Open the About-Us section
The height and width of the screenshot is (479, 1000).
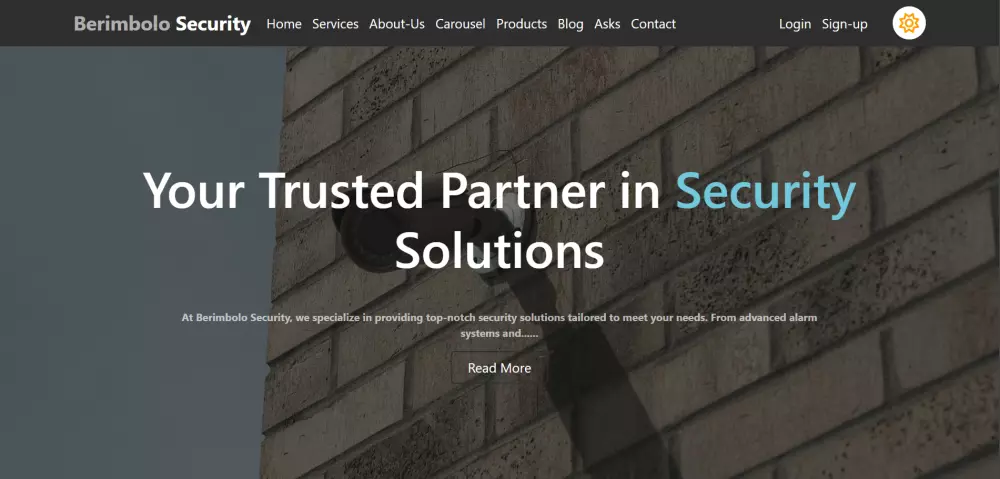click(x=397, y=24)
